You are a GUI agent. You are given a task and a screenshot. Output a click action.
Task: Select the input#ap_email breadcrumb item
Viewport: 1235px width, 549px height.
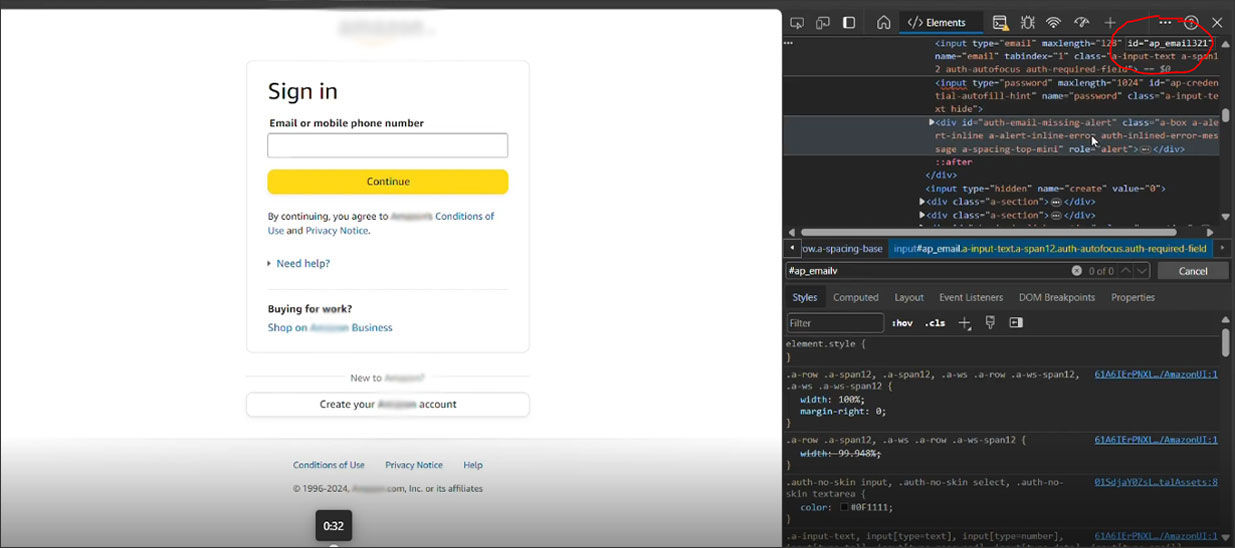[x=1050, y=249]
